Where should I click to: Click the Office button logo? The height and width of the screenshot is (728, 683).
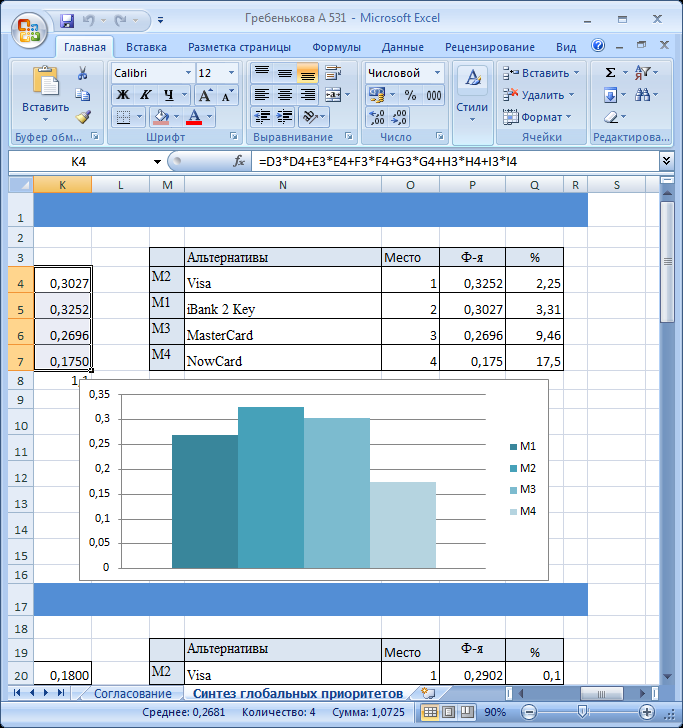29,30
